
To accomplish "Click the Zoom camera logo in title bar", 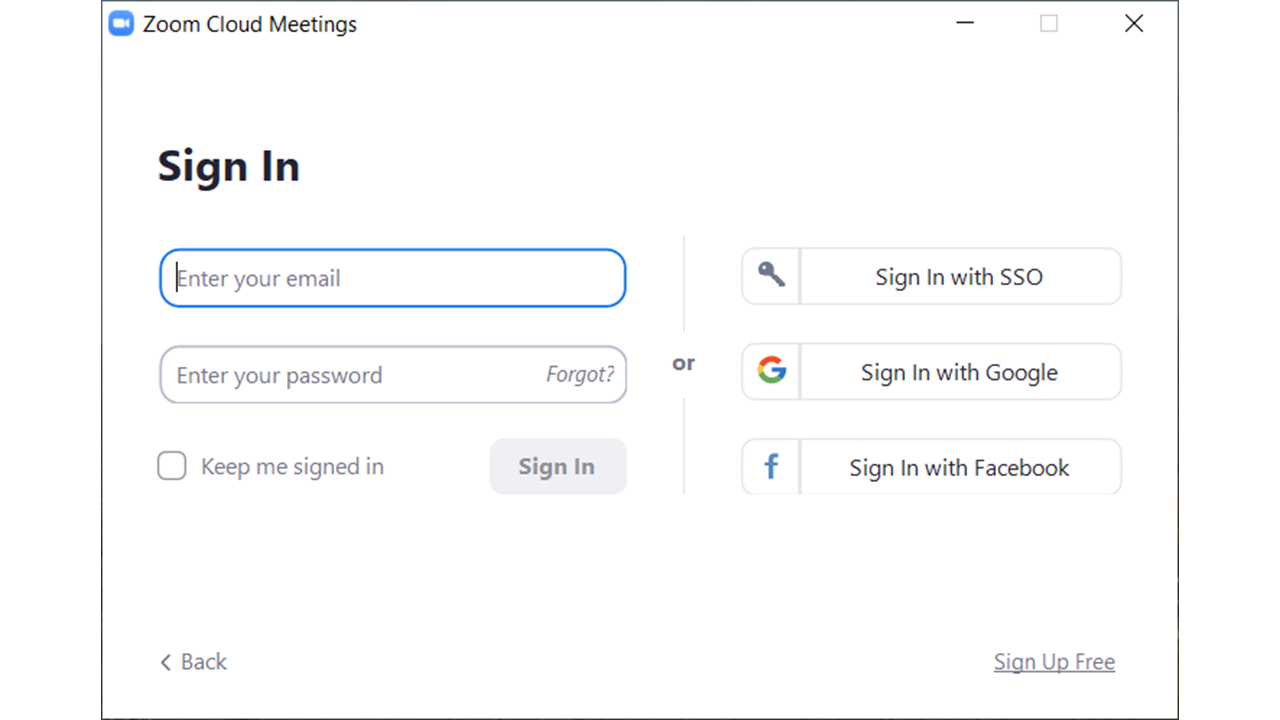I will (121, 24).
